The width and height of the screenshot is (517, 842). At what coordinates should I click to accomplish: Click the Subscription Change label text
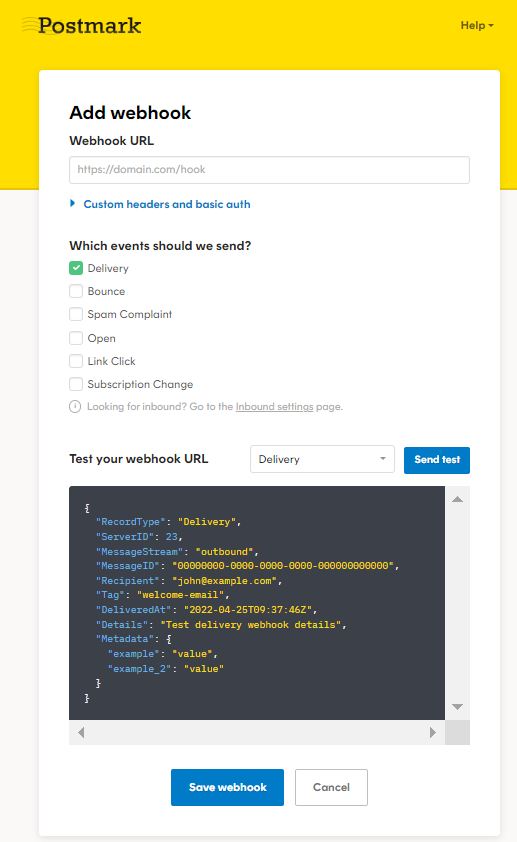coord(140,384)
